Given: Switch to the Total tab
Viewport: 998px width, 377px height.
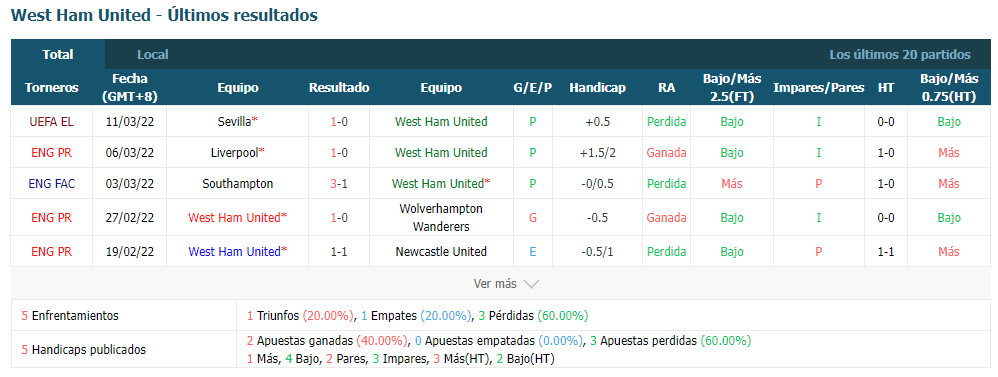Looking at the screenshot, I should pyautogui.click(x=58, y=55).
